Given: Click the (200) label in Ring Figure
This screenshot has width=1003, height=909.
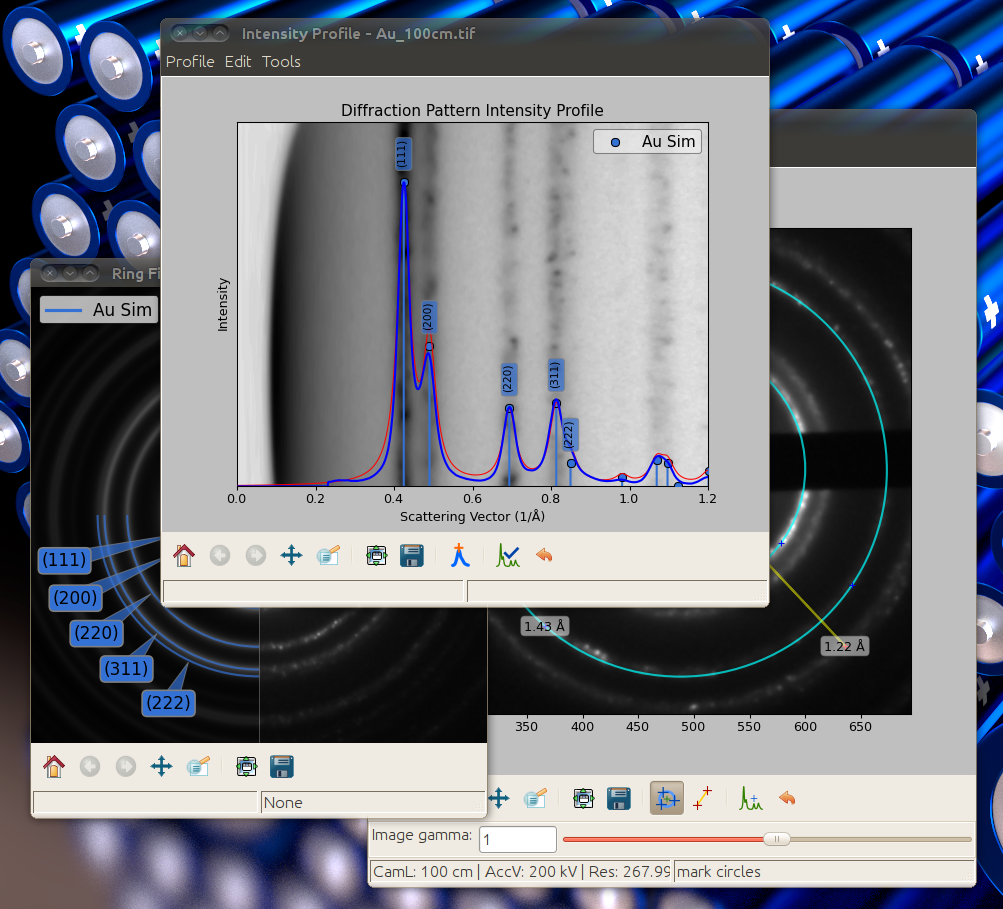Looking at the screenshot, I should pyautogui.click(x=75, y=597).
